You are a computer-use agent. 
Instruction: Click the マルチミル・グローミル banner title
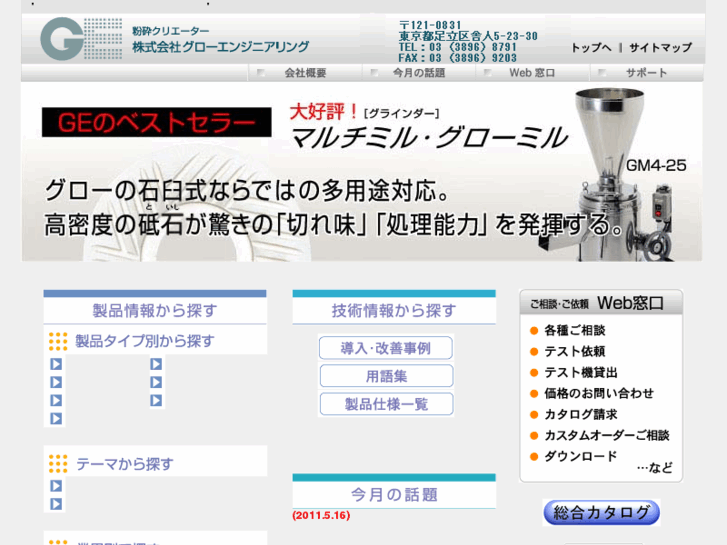[429, 138]
